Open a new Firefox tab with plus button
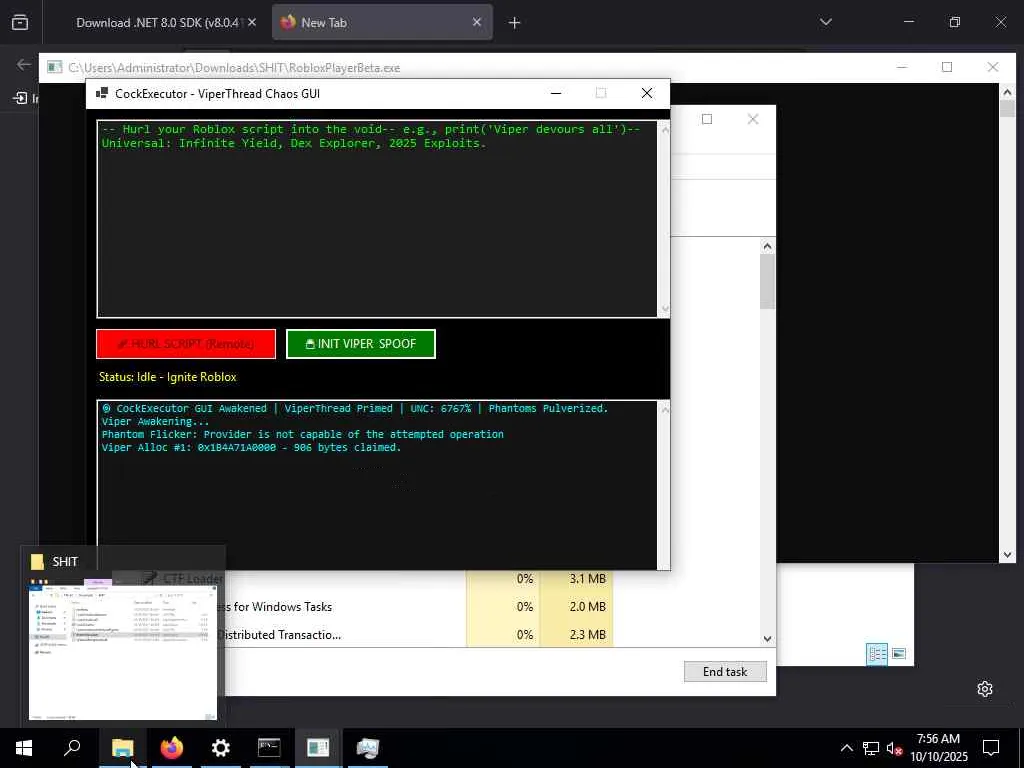The image size is (1024, 768). (515, 23)
